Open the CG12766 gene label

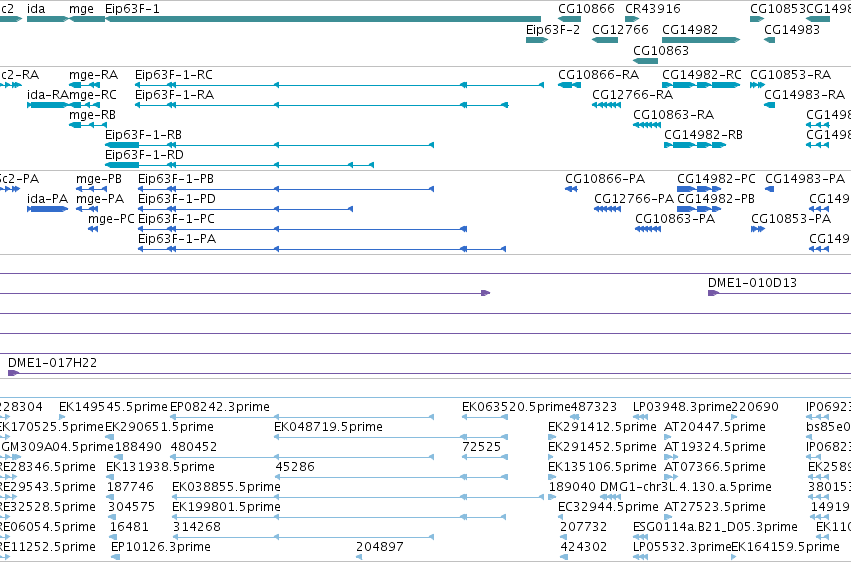(x=620, y=29)
